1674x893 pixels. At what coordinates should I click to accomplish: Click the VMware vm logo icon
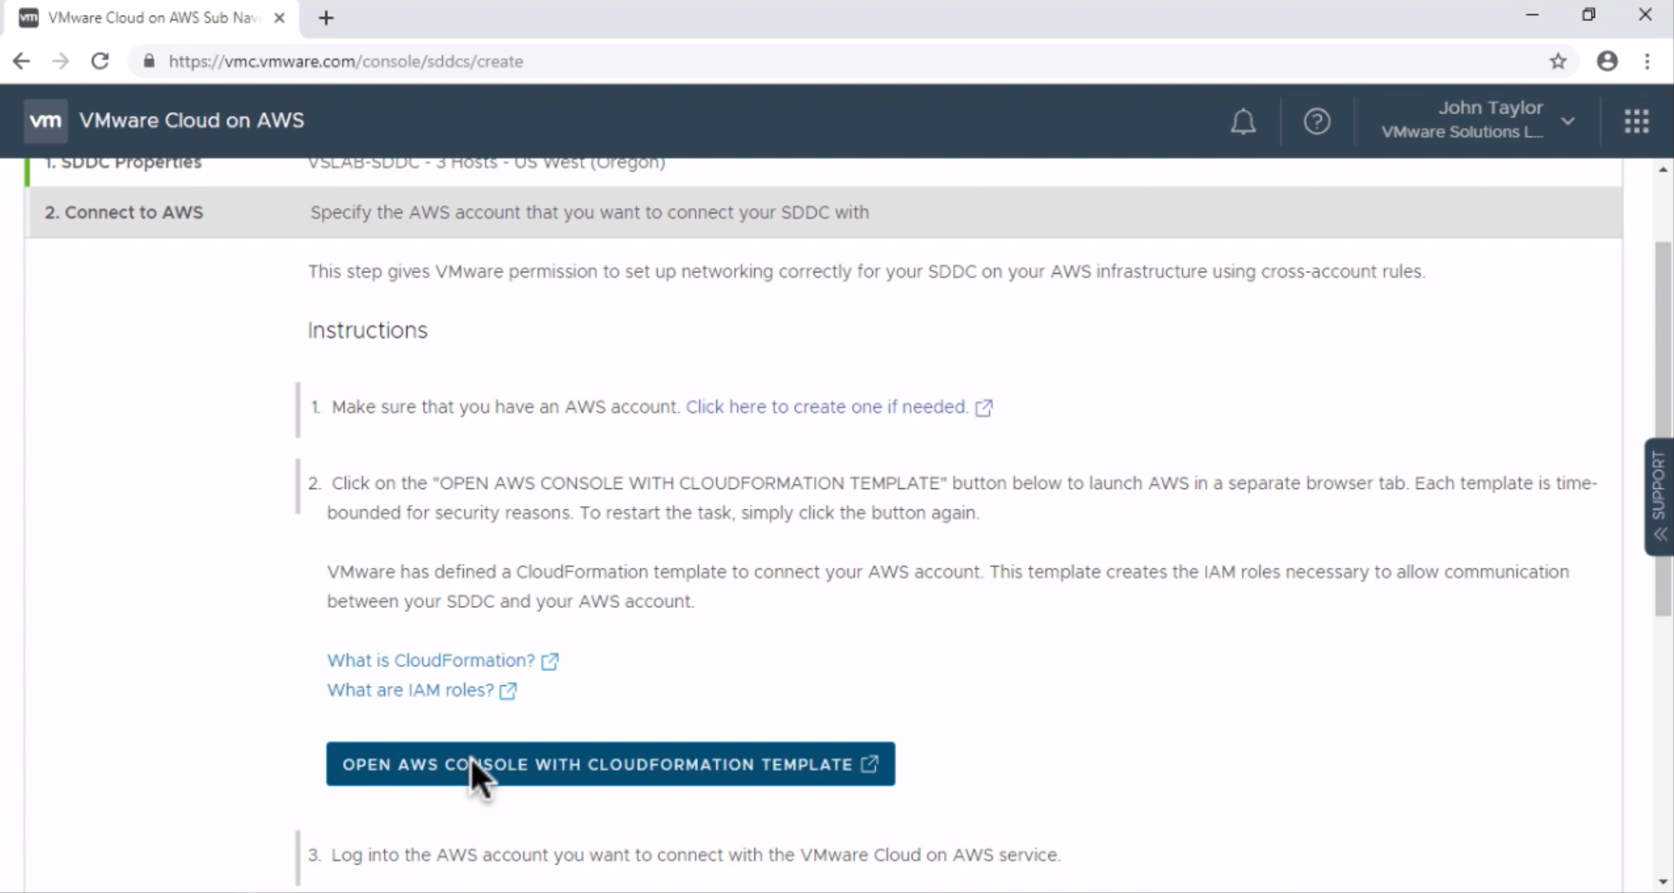pyautogui.click(x=45, y=121)
